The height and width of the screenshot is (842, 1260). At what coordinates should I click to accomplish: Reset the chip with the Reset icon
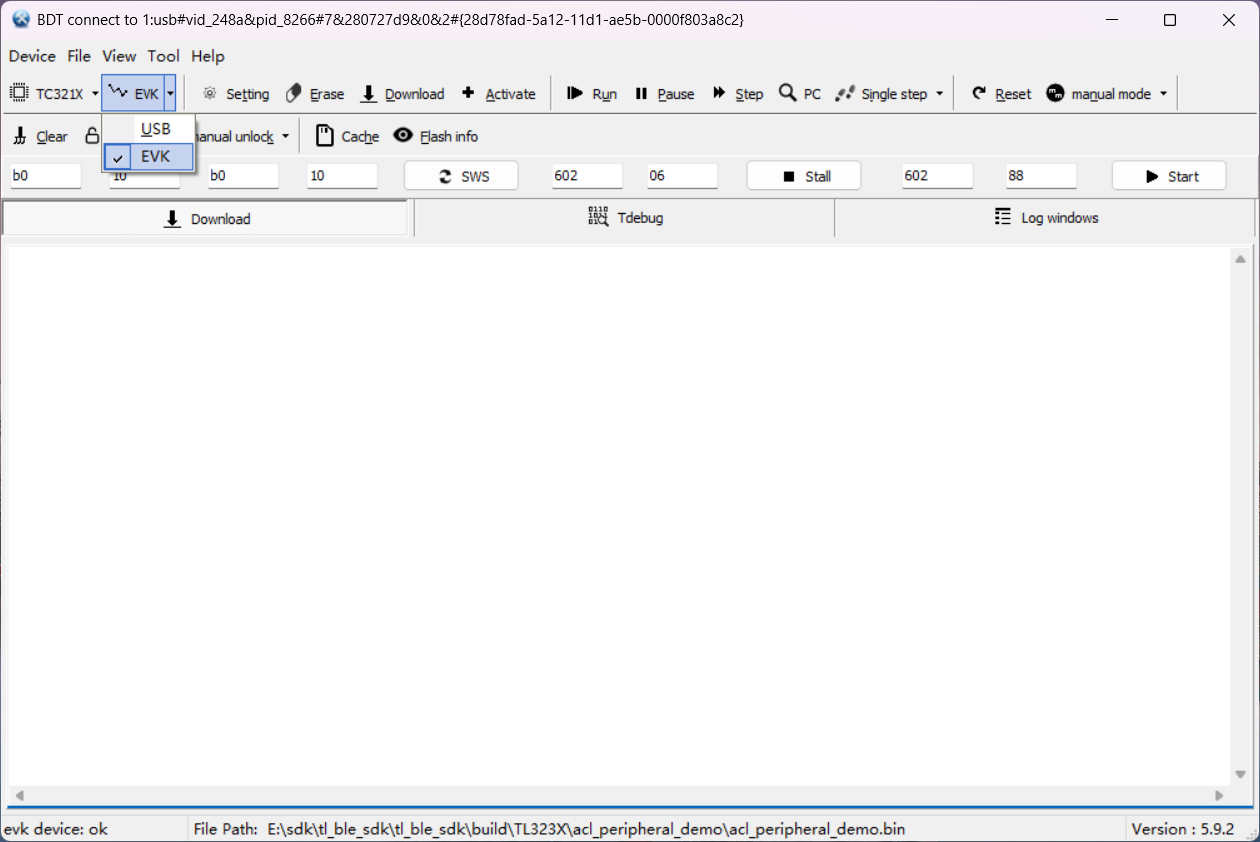pos(979,93)
